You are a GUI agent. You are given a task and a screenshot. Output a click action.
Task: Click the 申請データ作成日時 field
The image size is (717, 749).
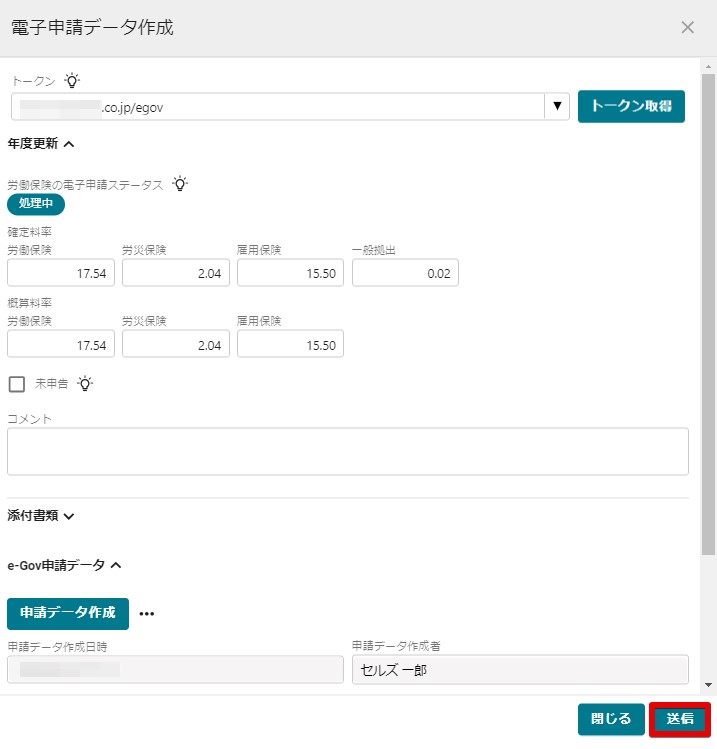pos(175,669)
